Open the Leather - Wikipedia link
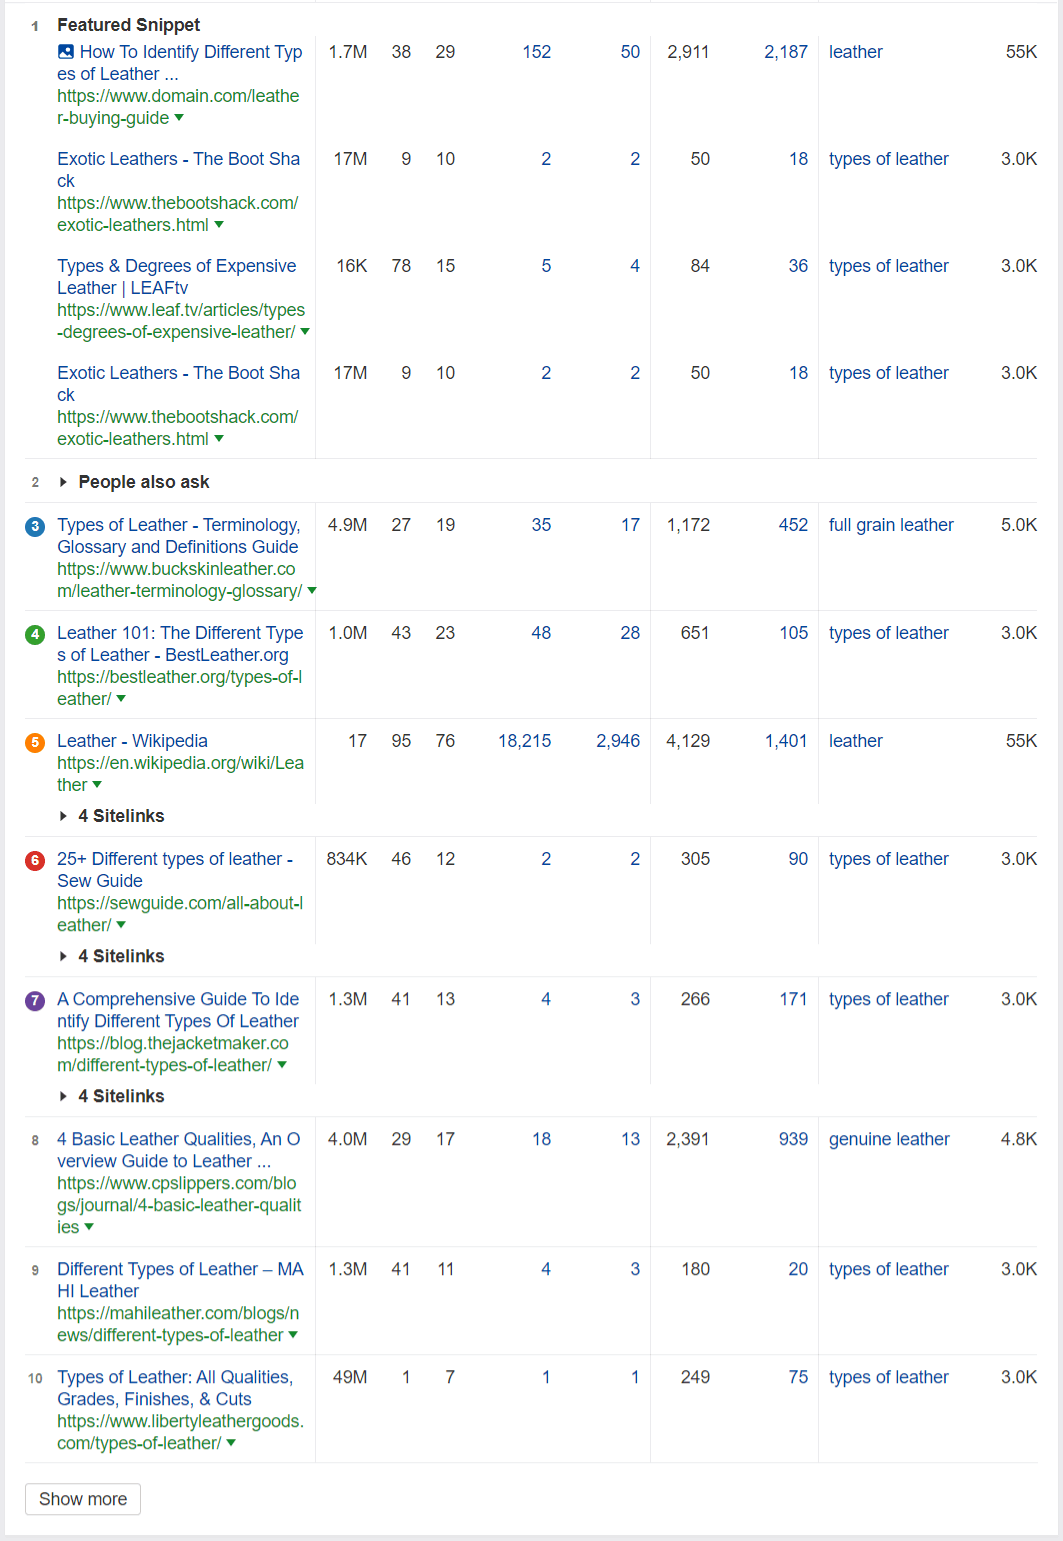Screen dimensions: 1063x1541 (131, 741)
